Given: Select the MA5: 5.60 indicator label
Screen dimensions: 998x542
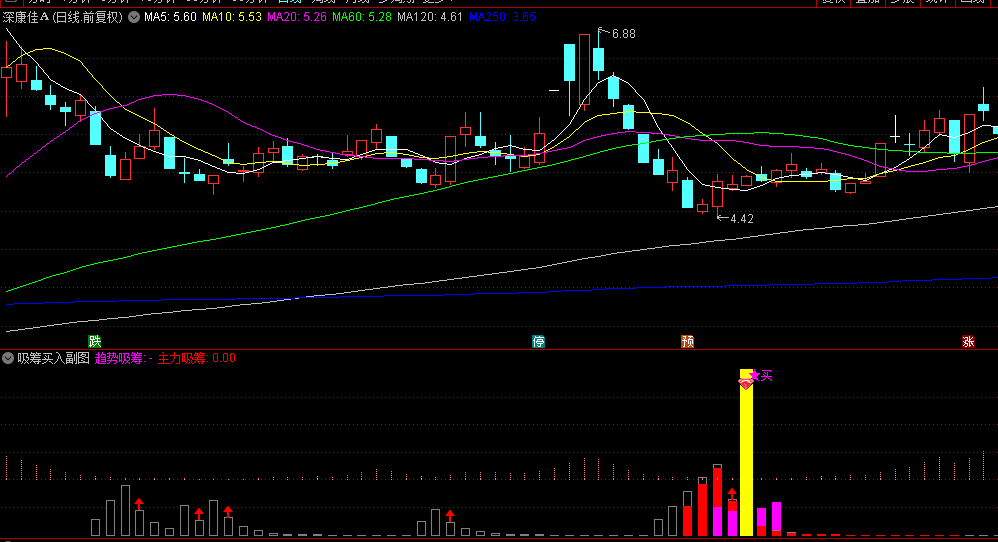Looking at the screenshot, I should [170, 17].
